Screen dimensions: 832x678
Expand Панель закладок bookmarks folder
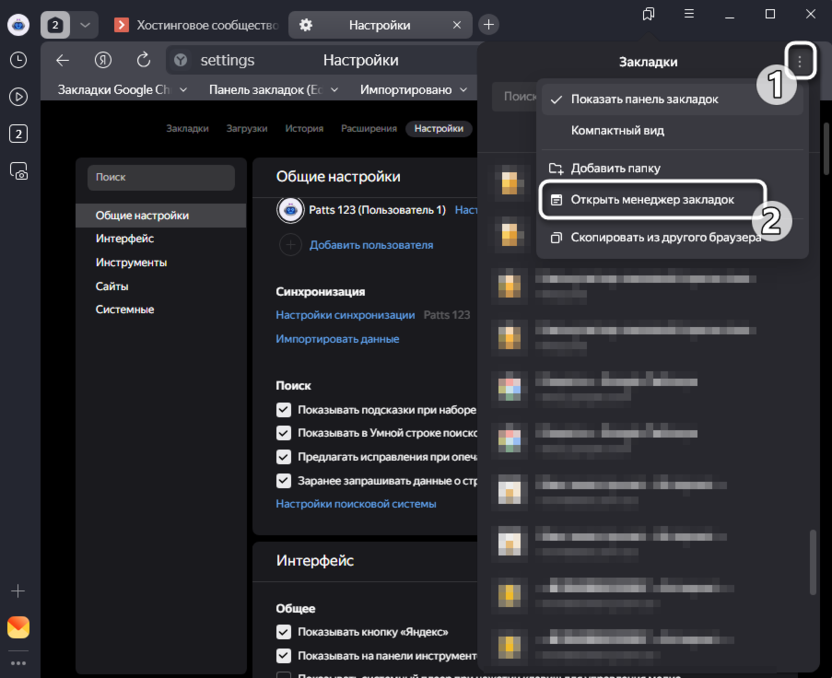[x=273, y=90]
